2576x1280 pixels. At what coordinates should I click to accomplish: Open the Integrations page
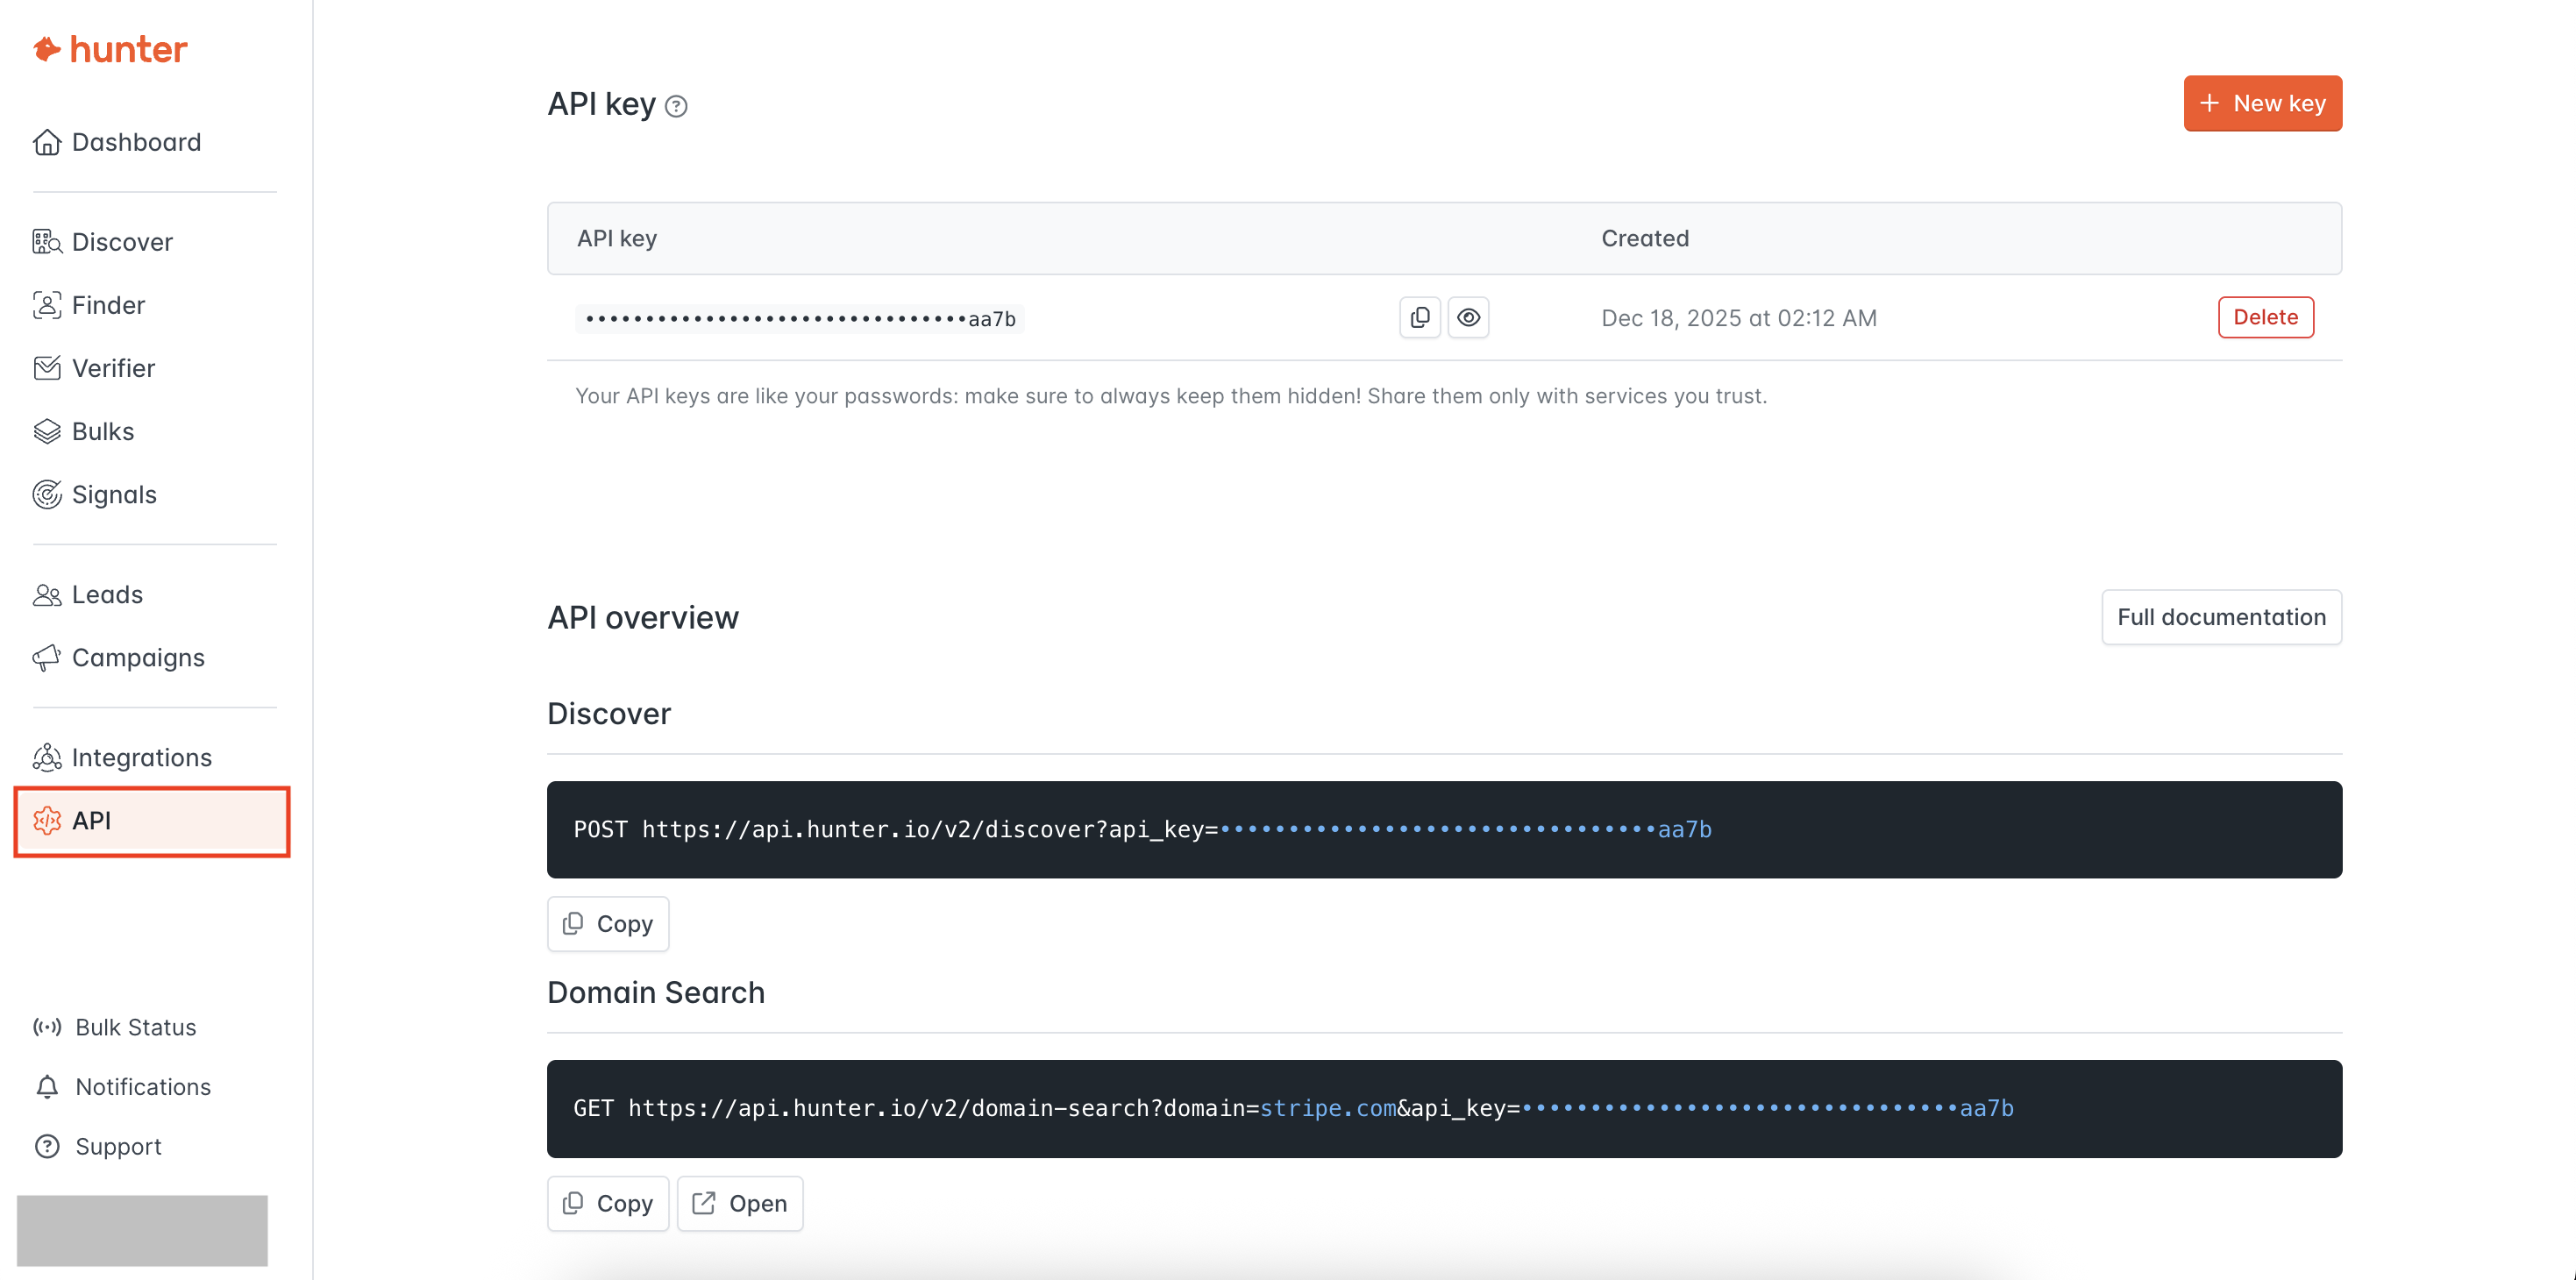[141, 757]
